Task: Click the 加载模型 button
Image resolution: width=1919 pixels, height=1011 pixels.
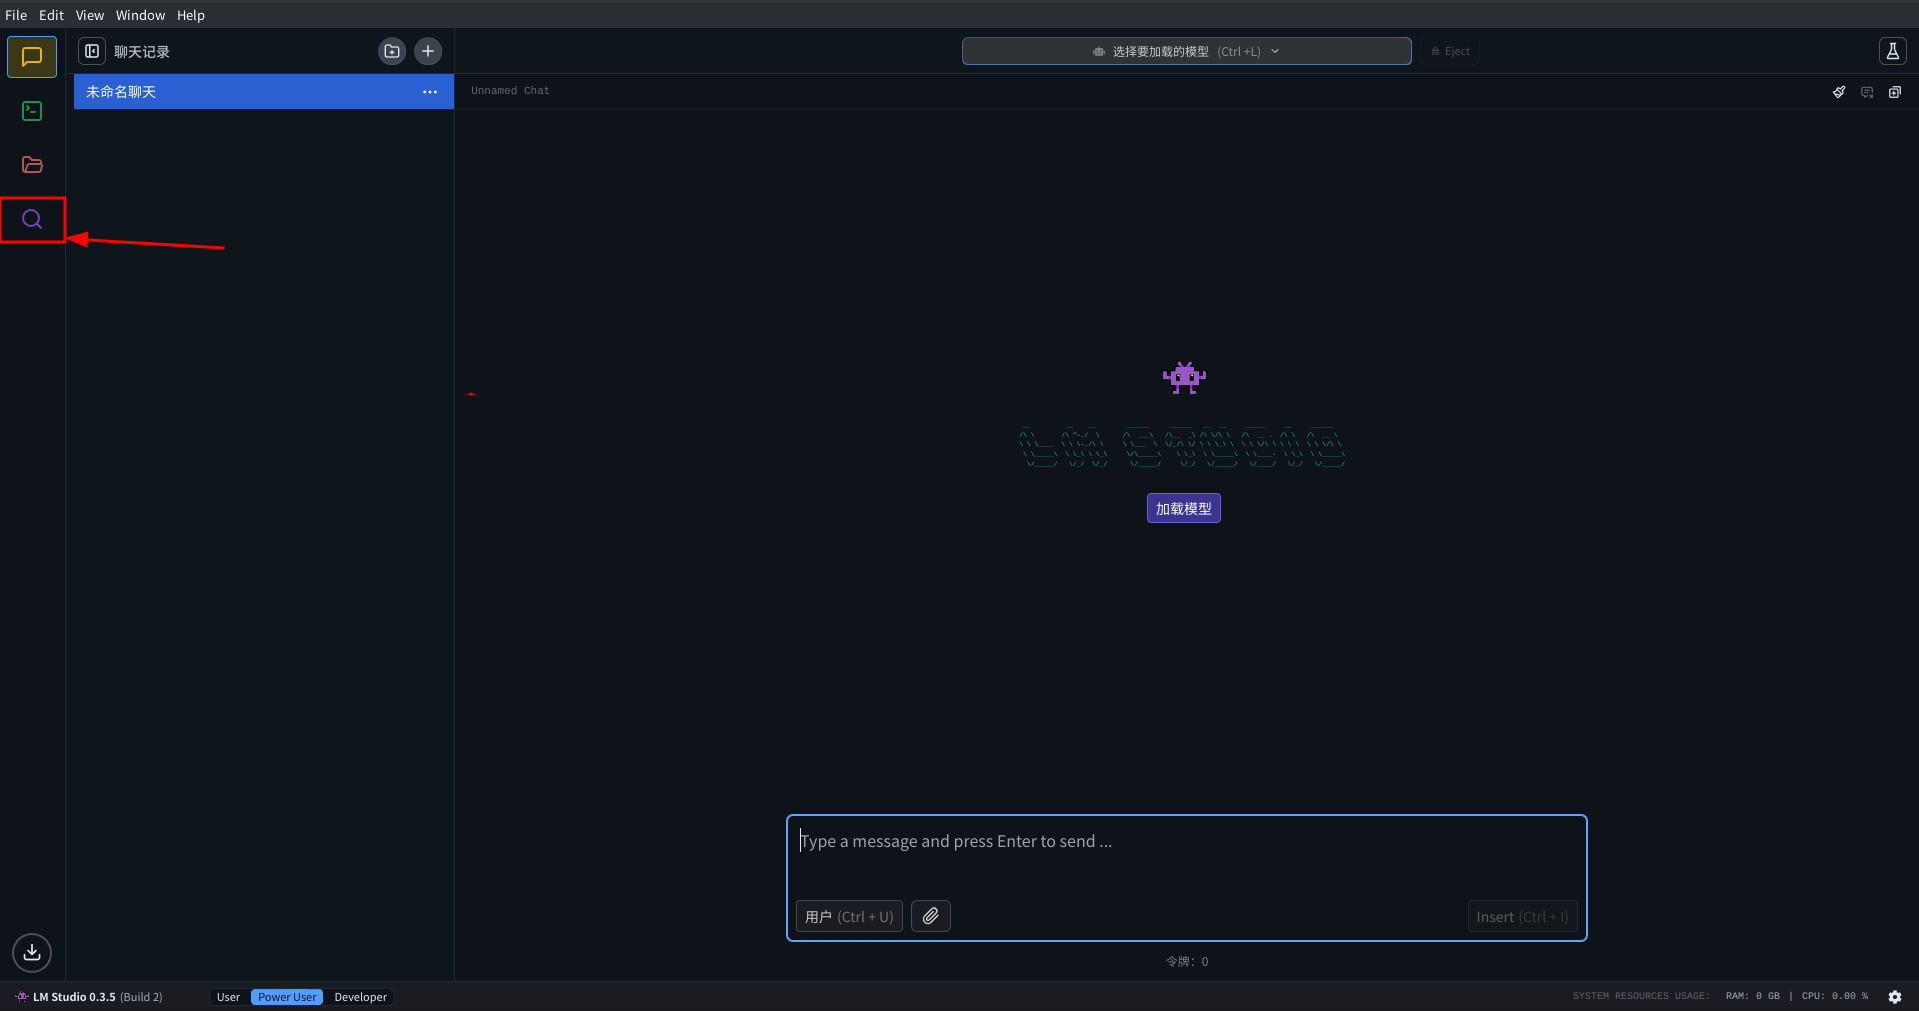Action: (1184, 508)
